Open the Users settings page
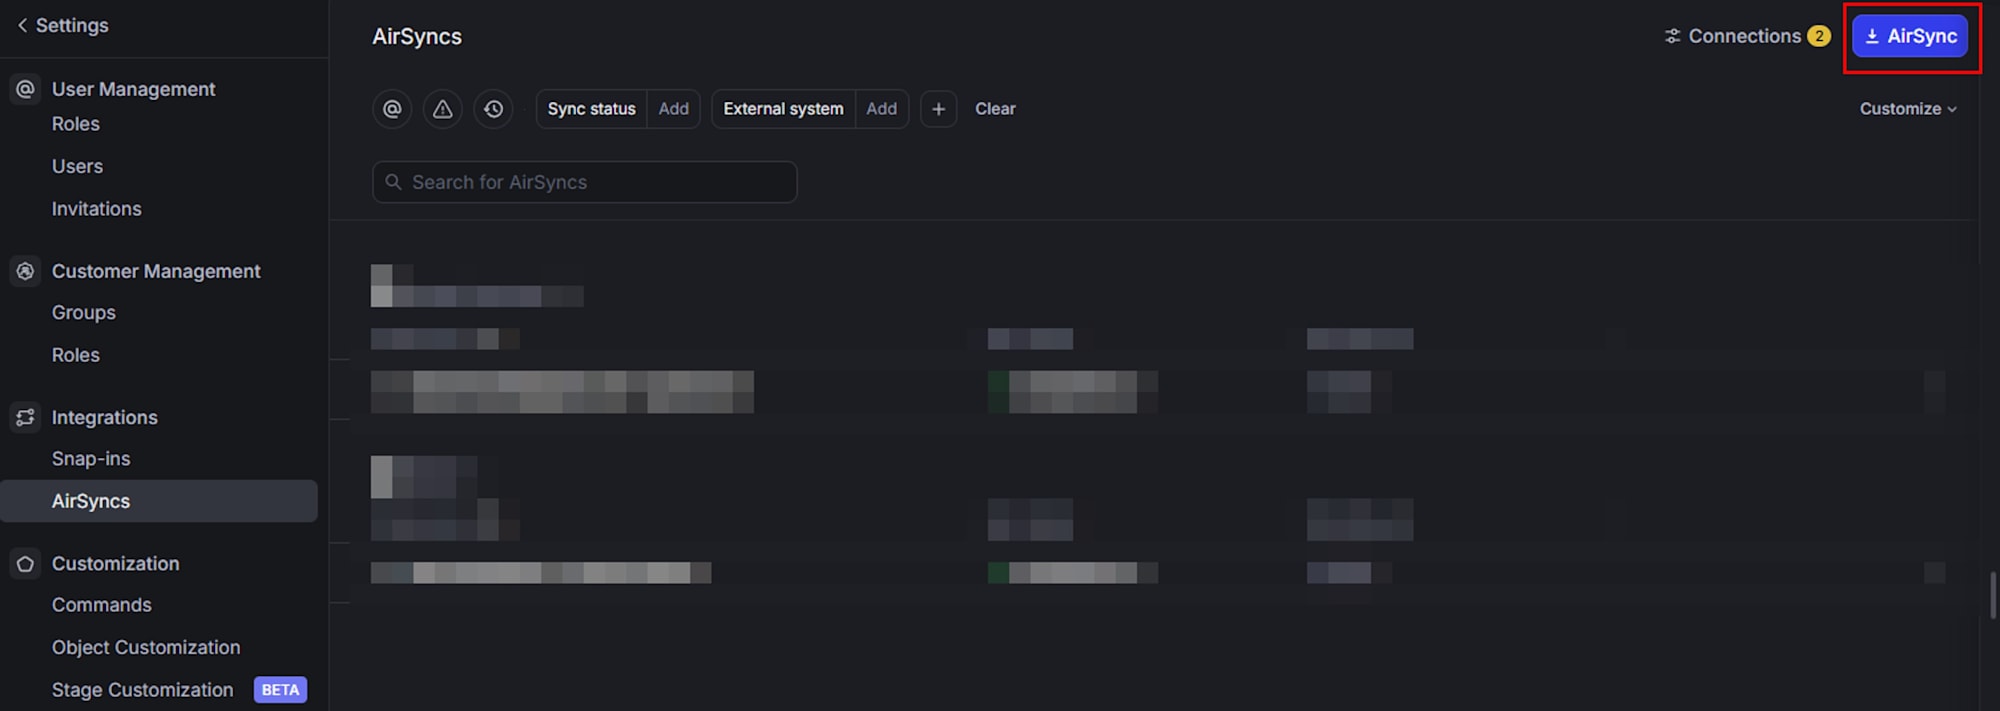2000x711 pixels. (x=77, y=166)
